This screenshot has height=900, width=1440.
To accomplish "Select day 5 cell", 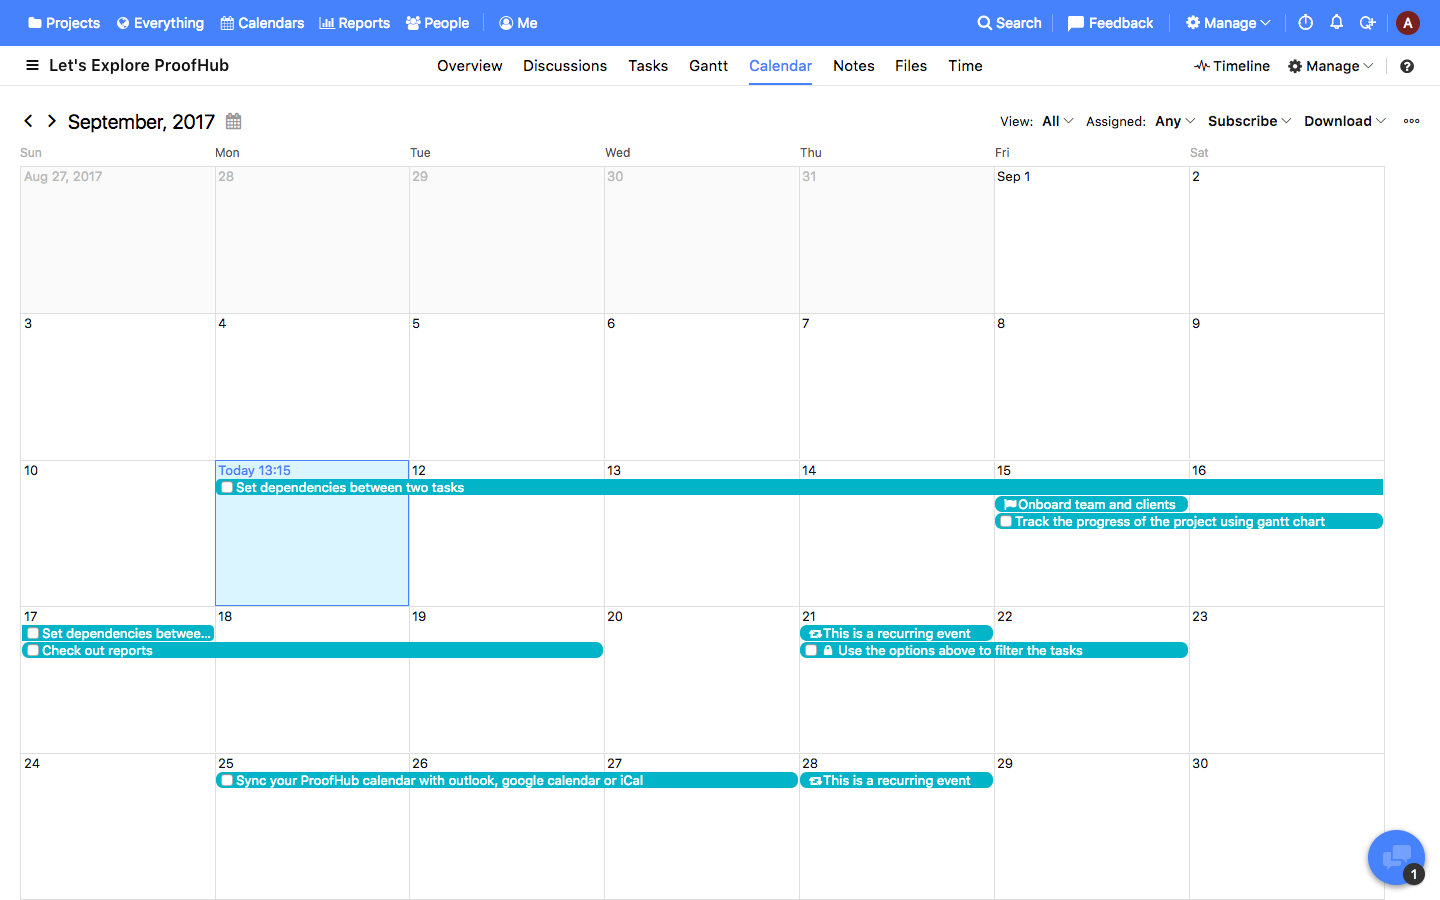I will click(507, 387).
